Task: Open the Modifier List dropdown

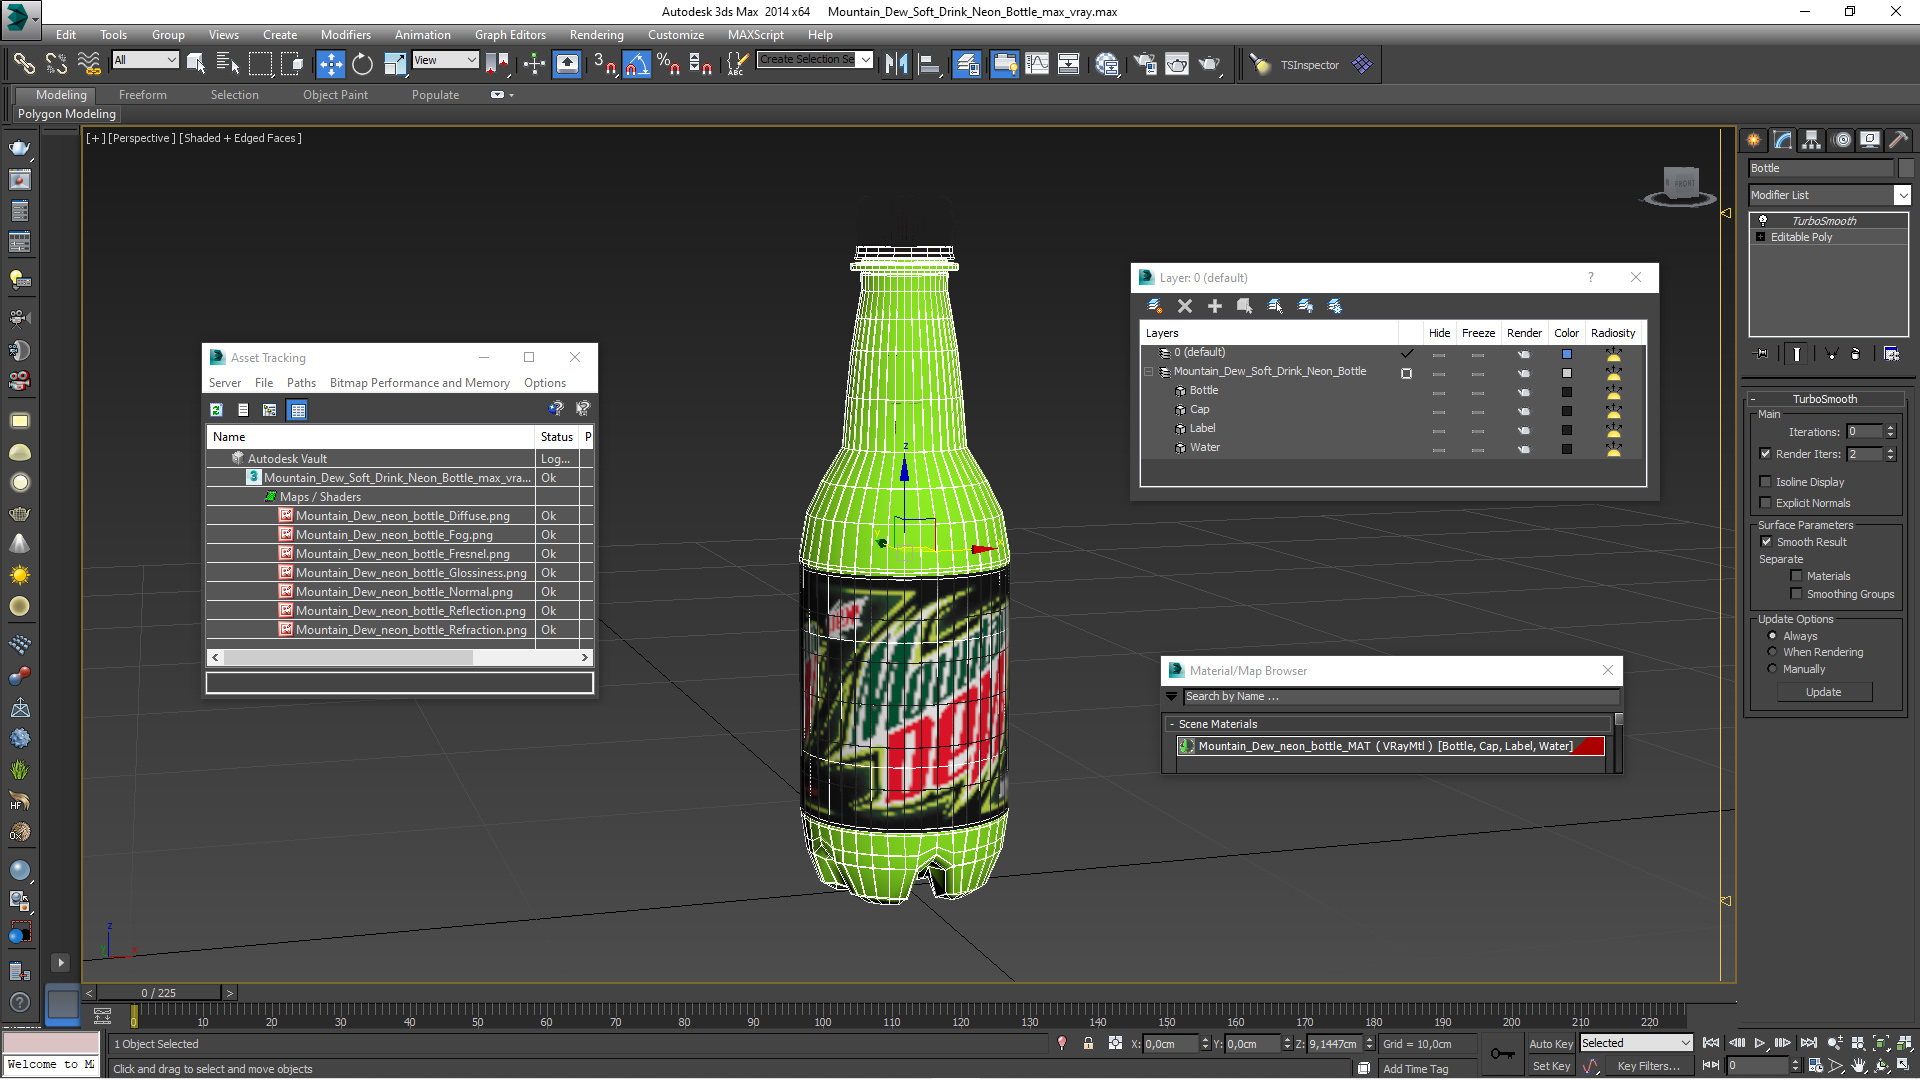Action: click(x=1902, y=195)
